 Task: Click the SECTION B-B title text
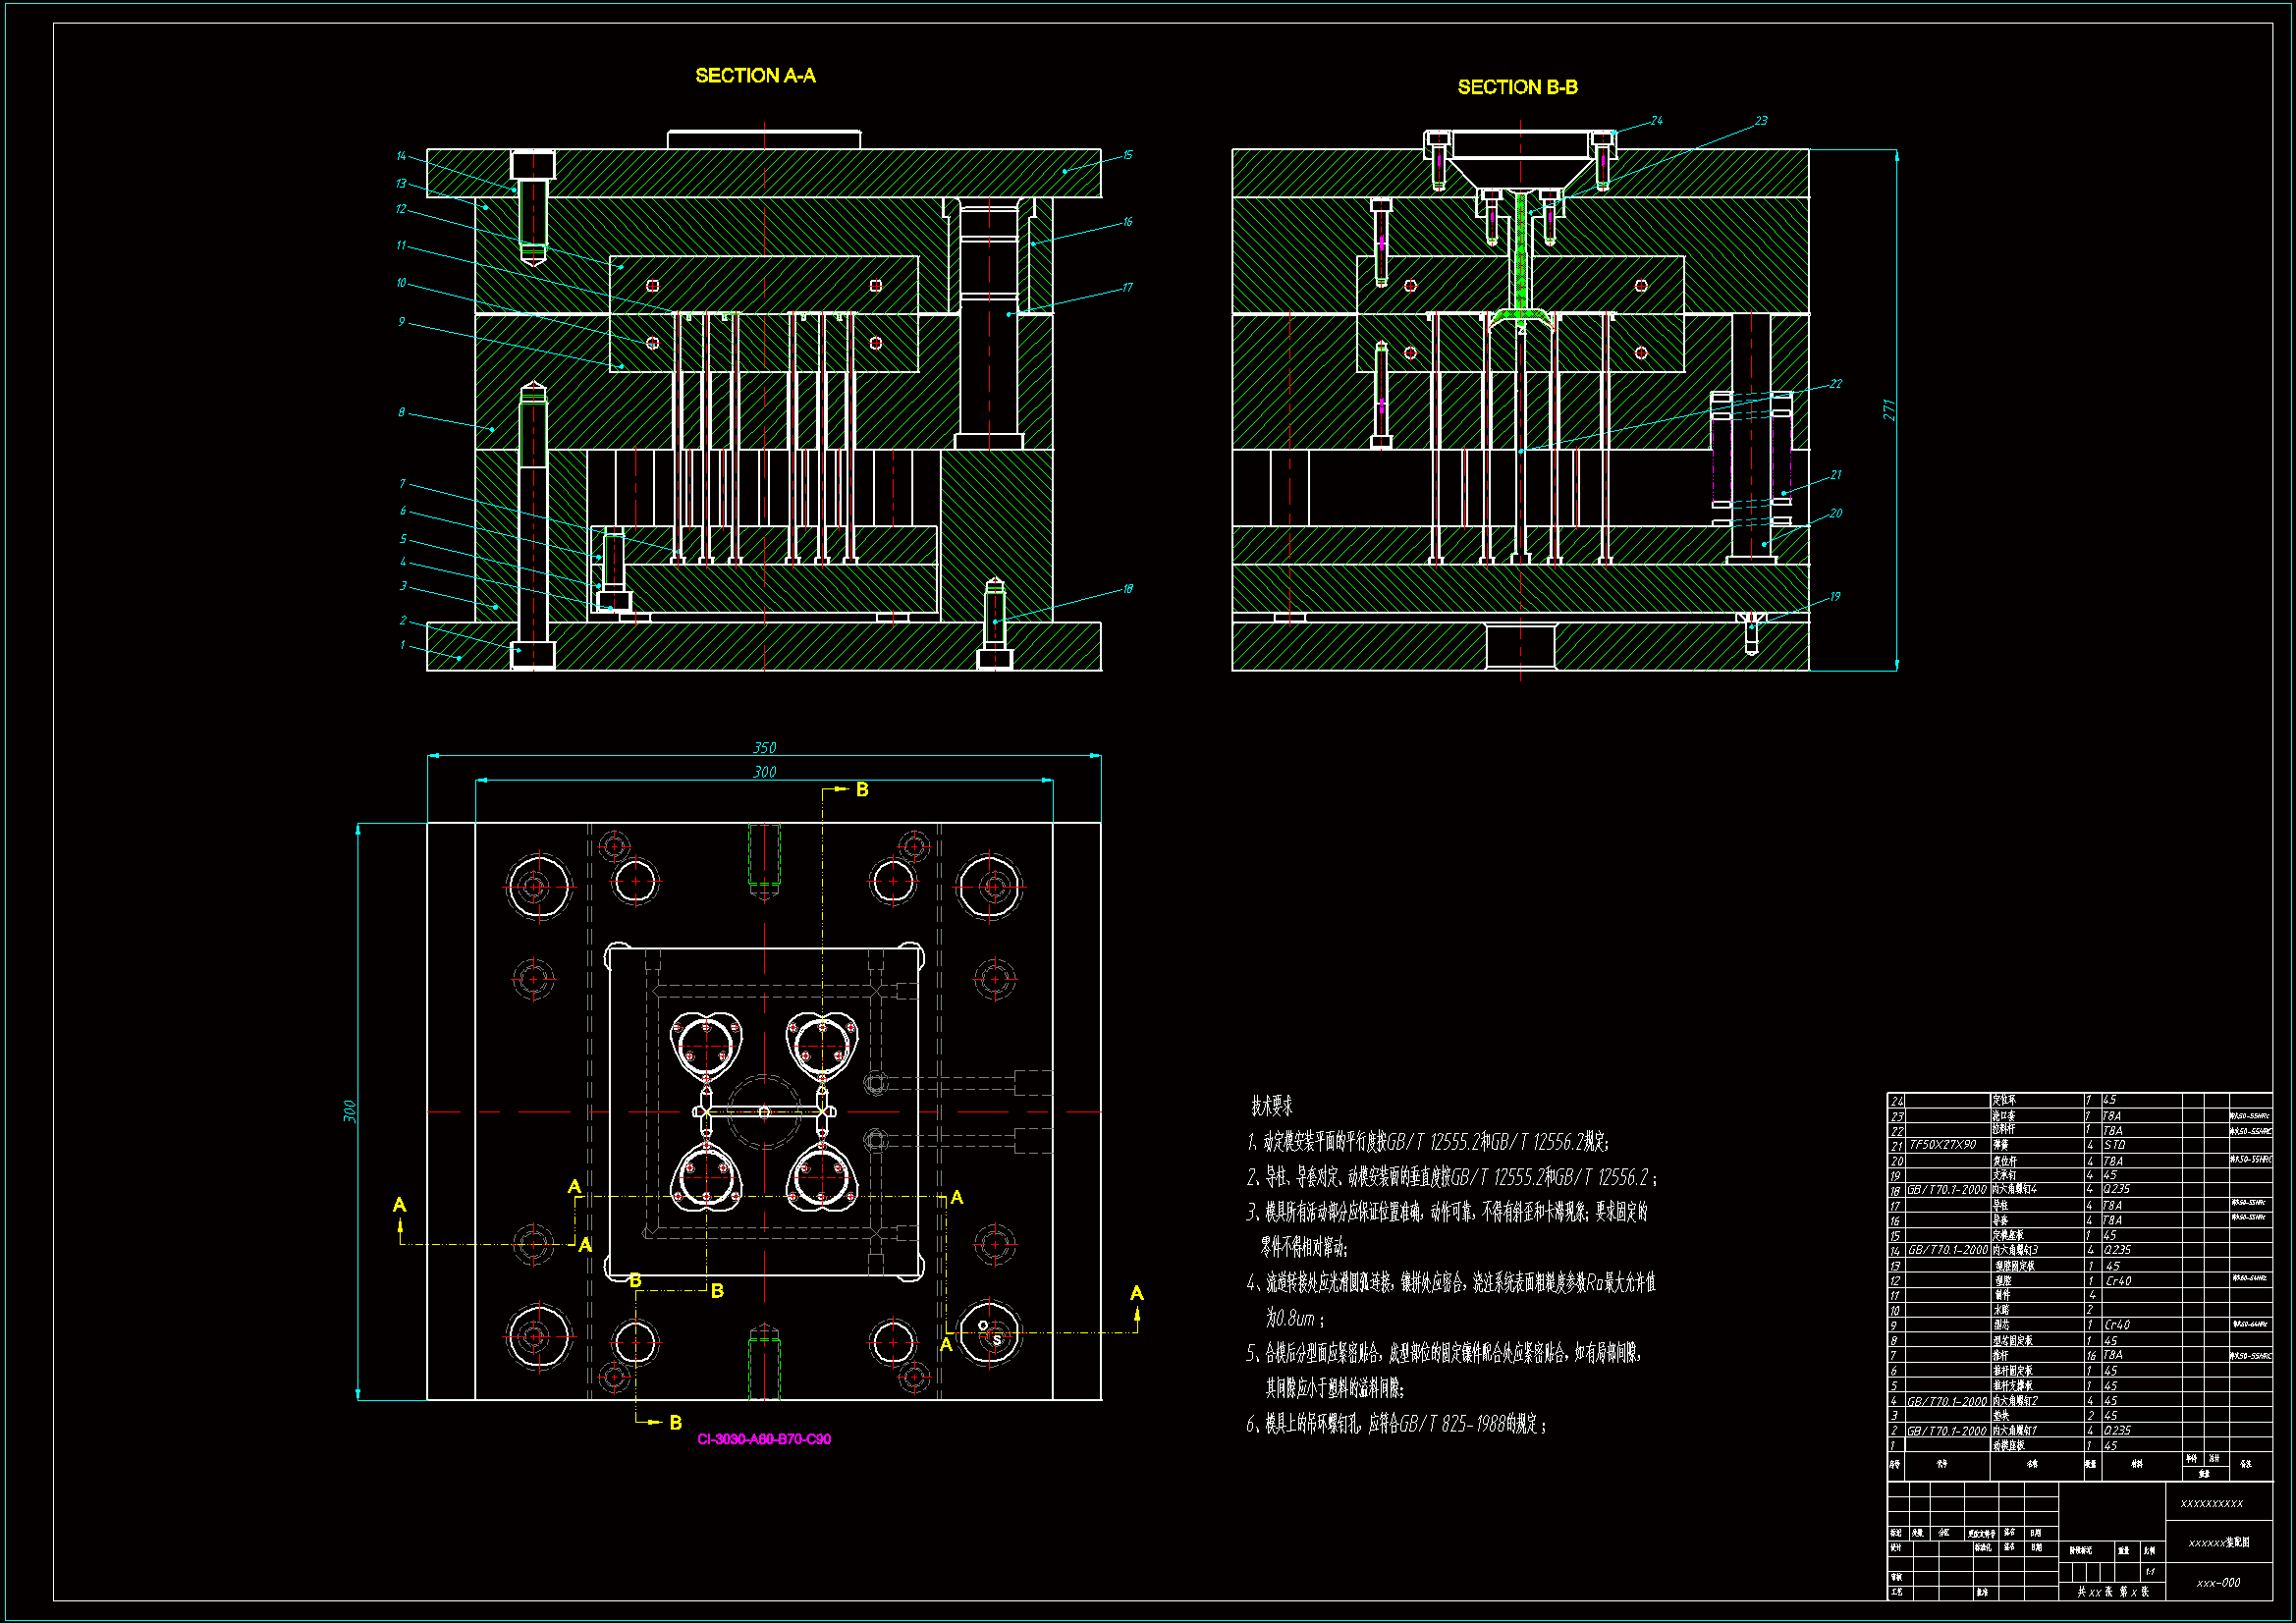pyautogui.click(x=1517, y=88)
